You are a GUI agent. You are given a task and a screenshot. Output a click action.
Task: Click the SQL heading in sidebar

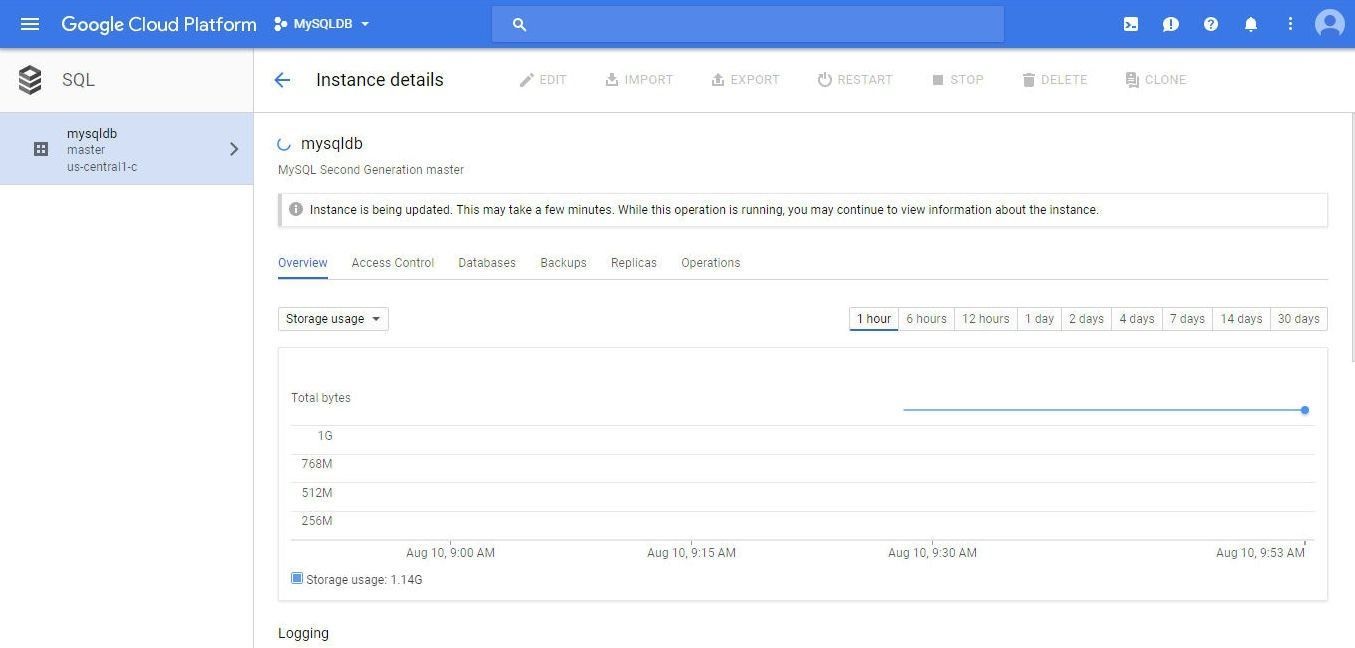tap(78, 80)
